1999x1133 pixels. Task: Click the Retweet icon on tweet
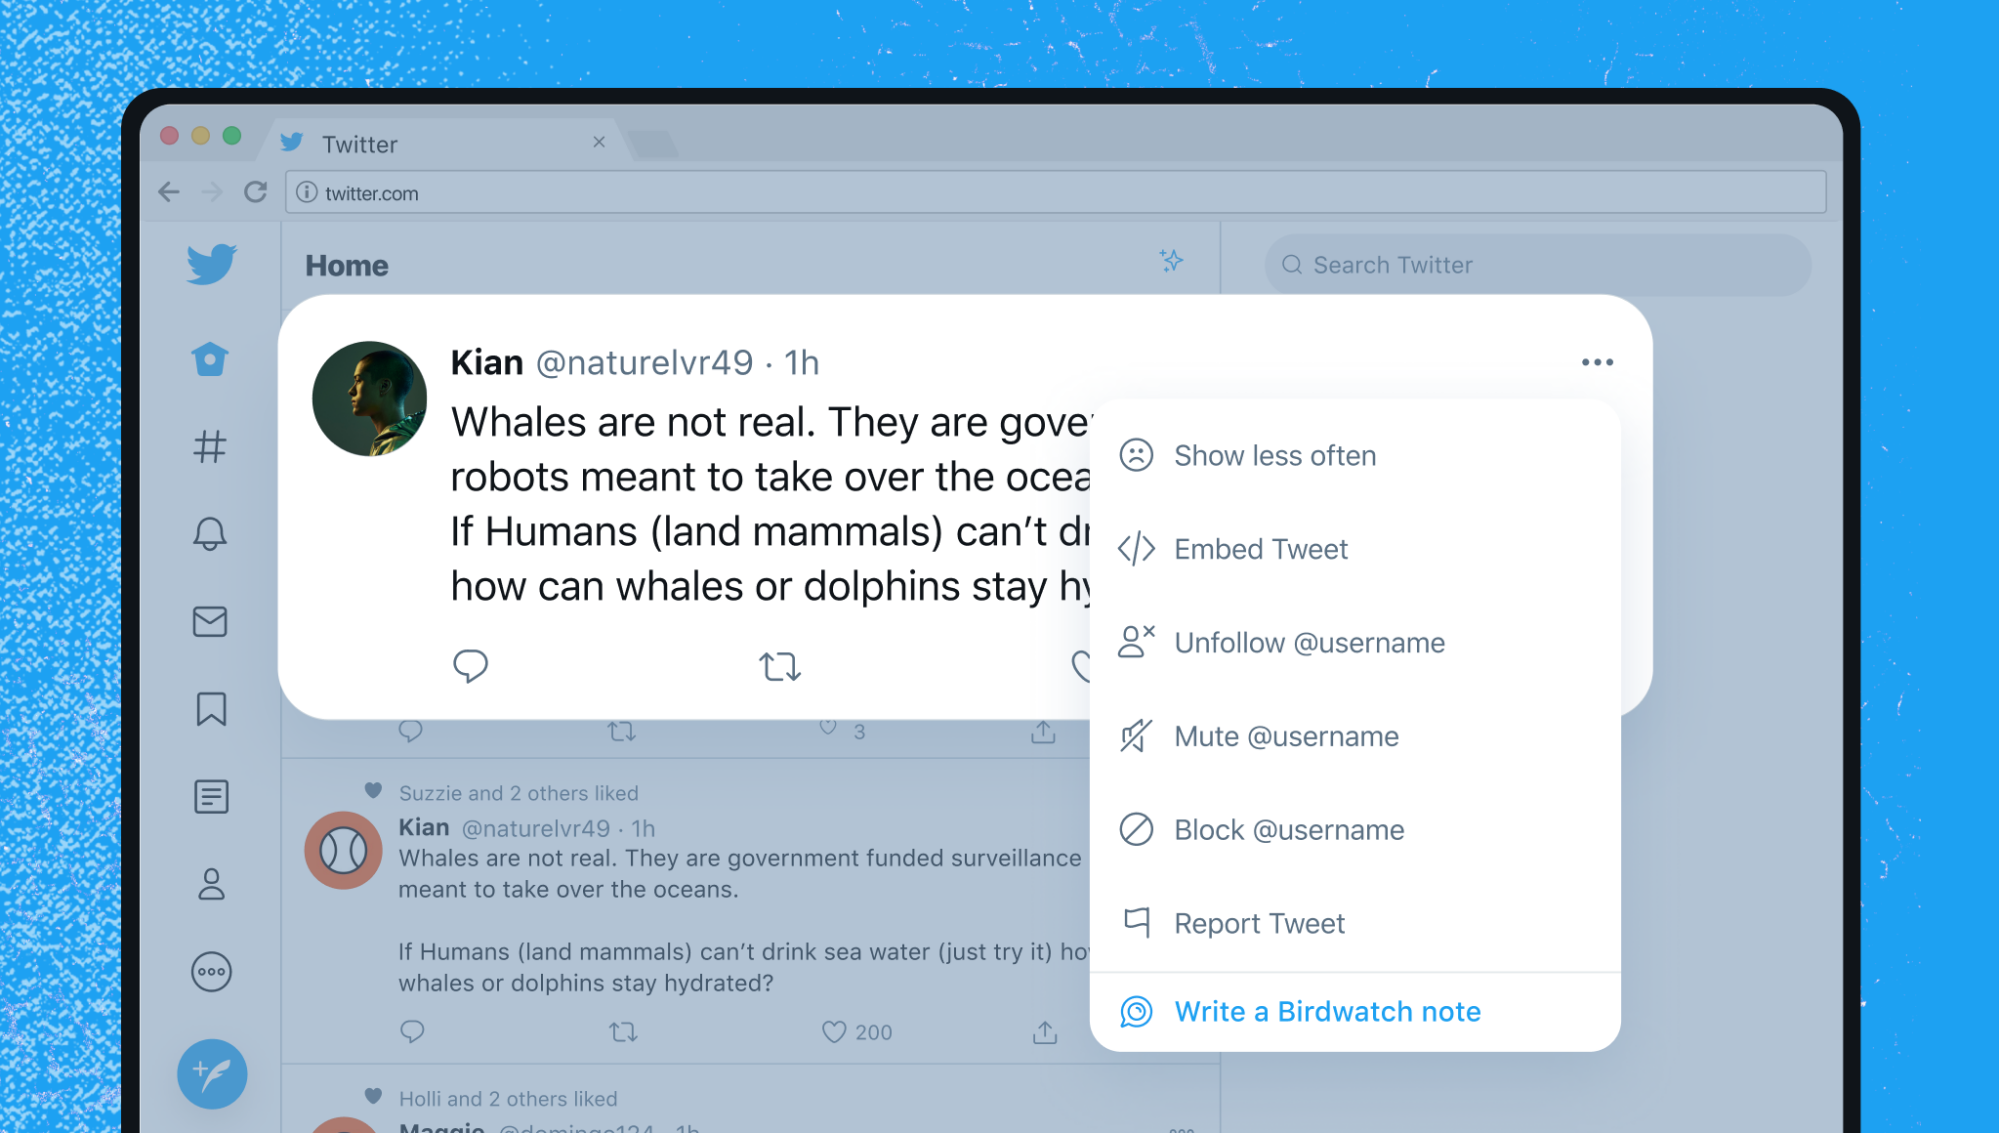780,667
